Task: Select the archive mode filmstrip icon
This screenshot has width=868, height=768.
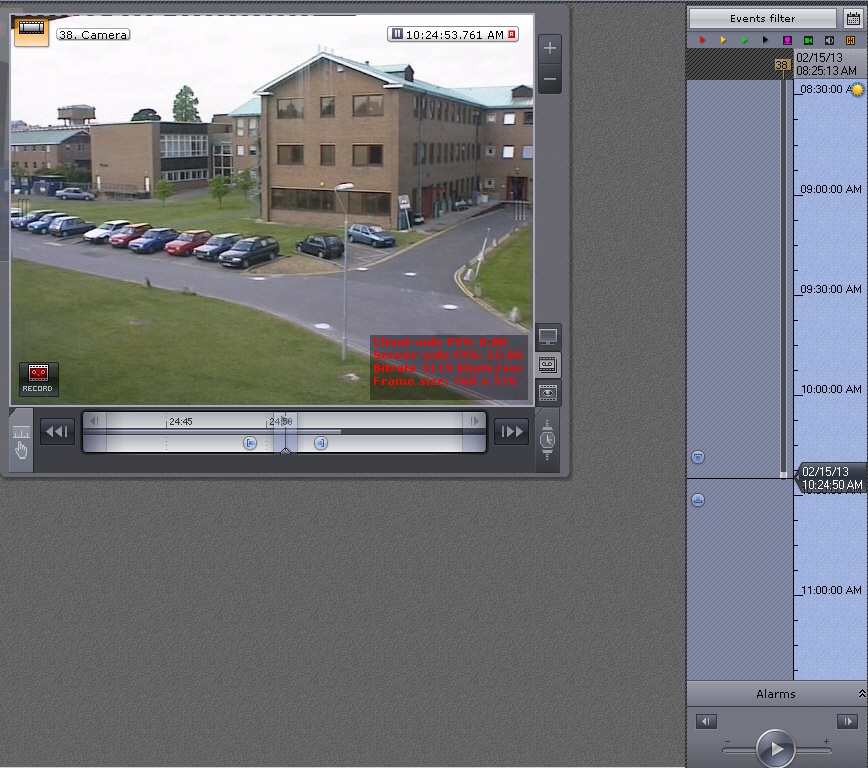Action: 549,365
